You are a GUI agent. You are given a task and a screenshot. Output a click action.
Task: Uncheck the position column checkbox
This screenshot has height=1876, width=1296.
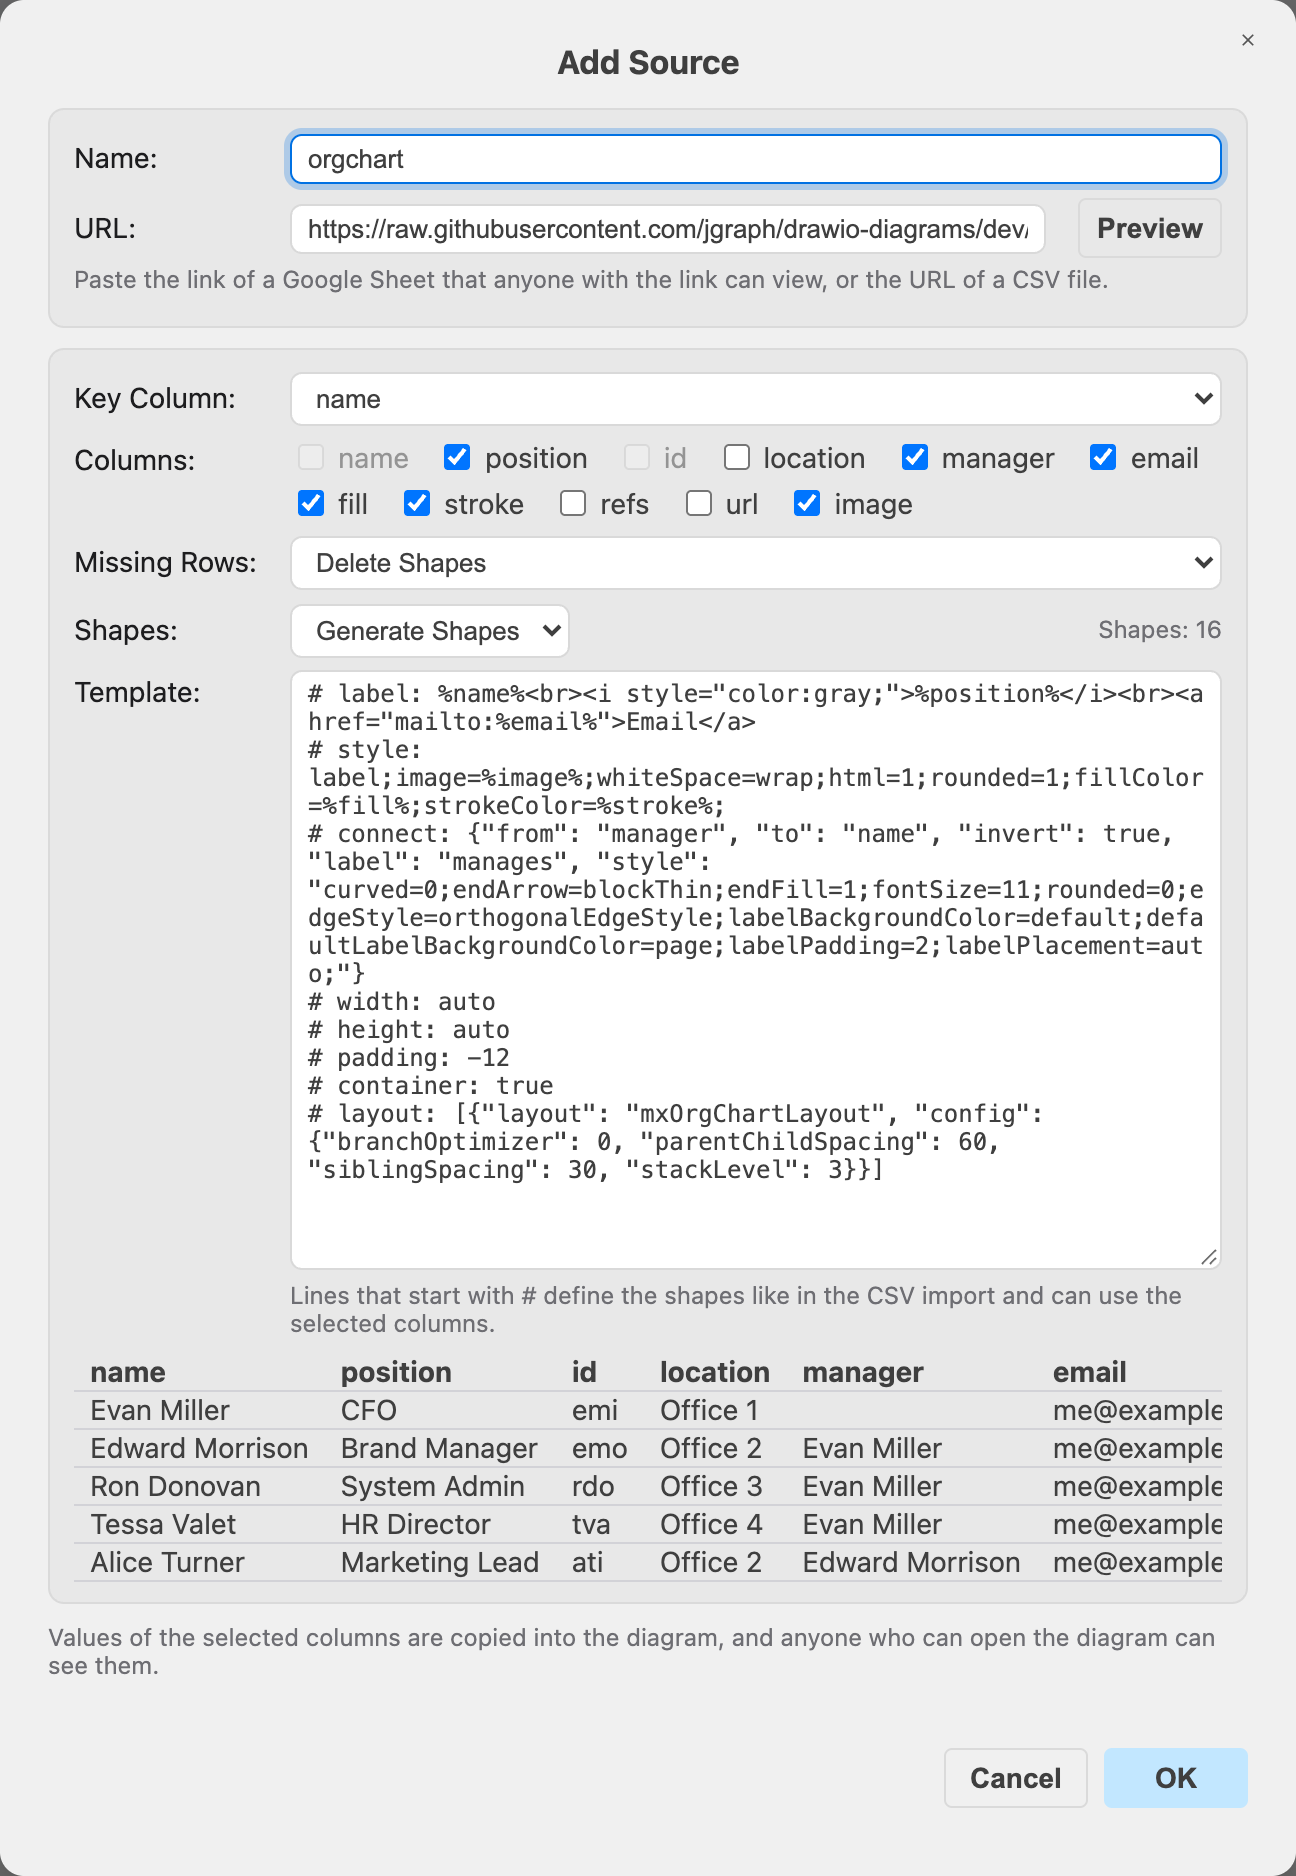457,457
